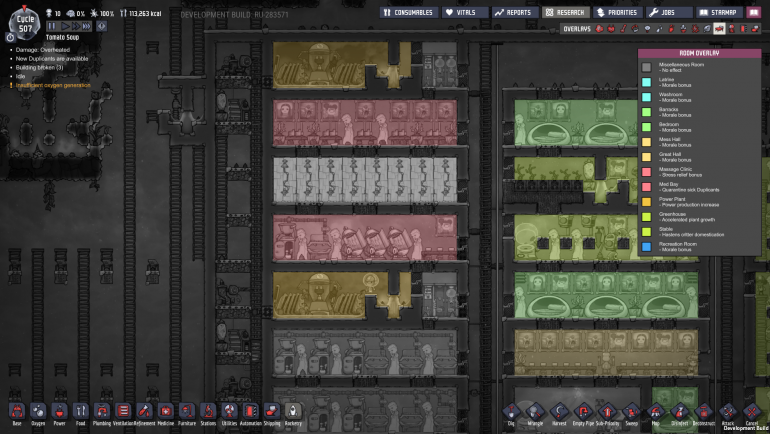
Task: Select the Mop tool
Action: click(656, 412)
